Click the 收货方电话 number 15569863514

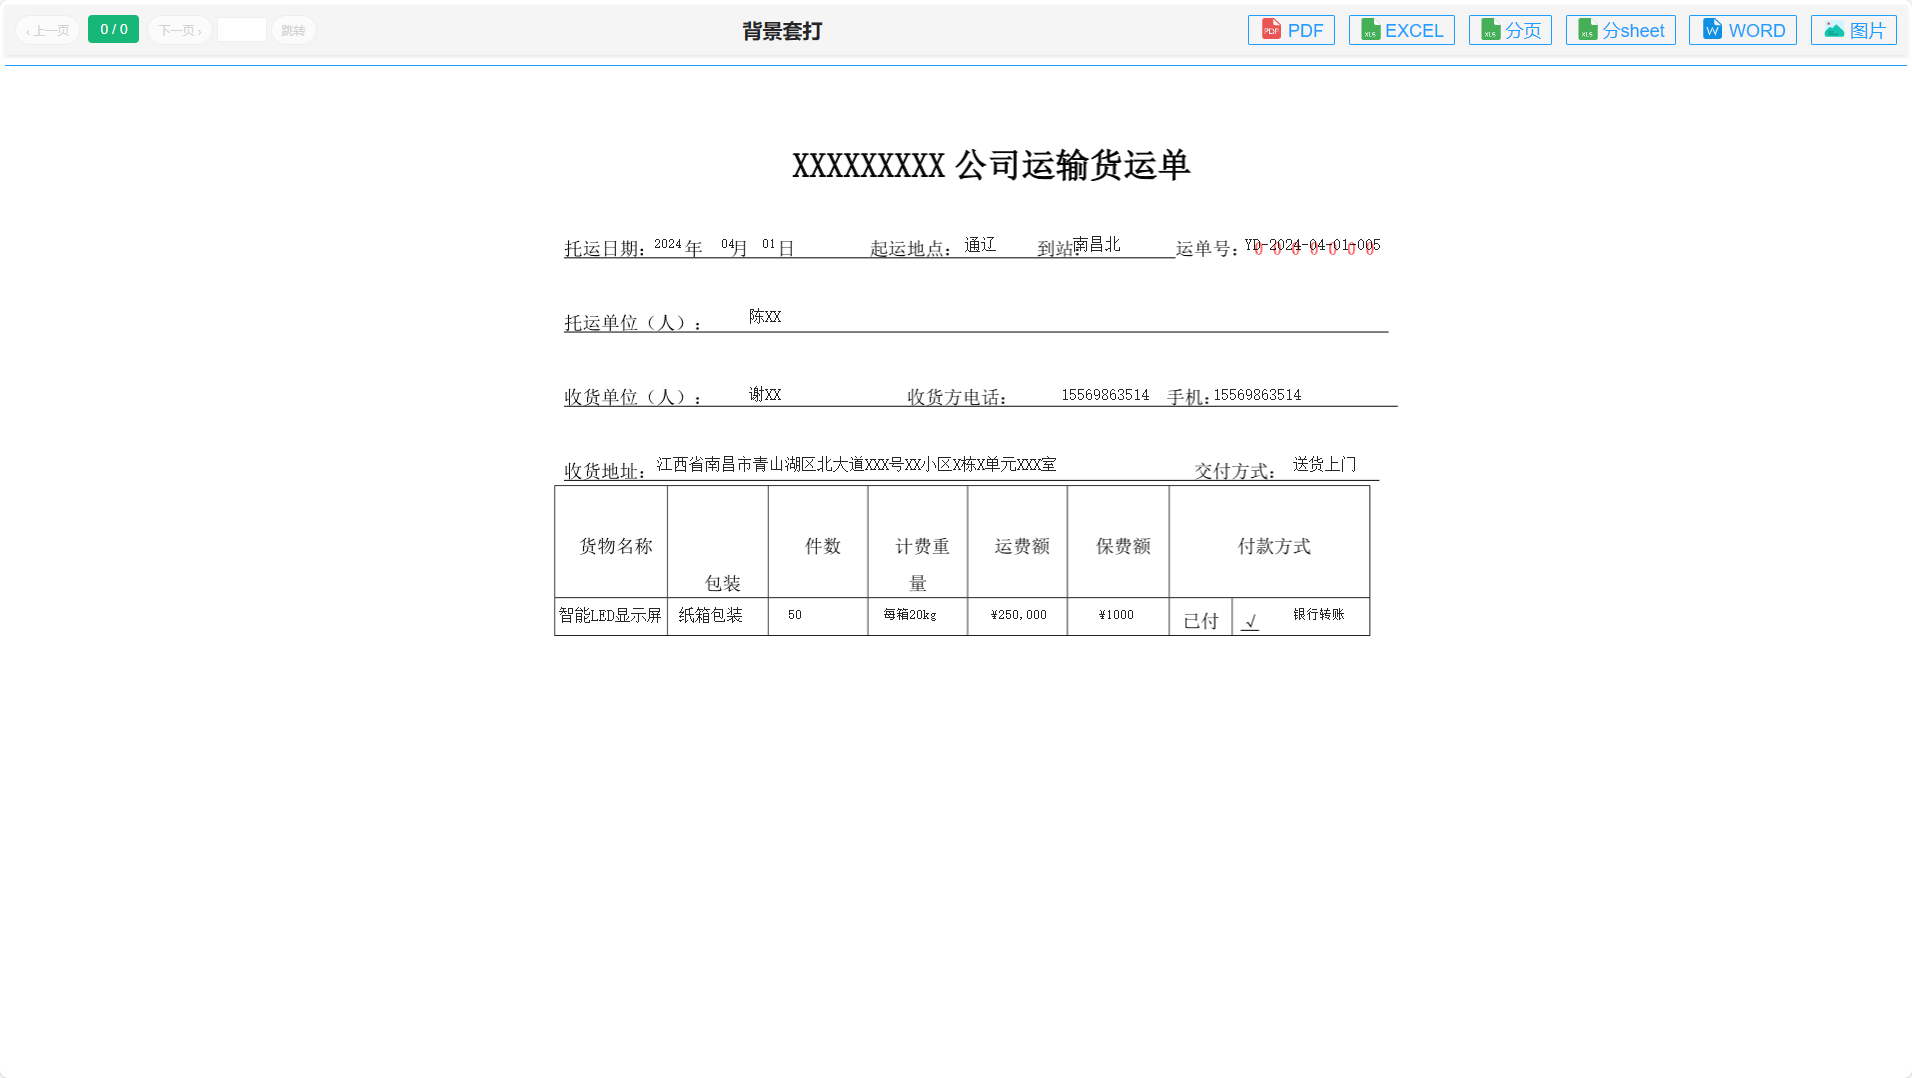pyautogui.click(x=1105, y=395)
